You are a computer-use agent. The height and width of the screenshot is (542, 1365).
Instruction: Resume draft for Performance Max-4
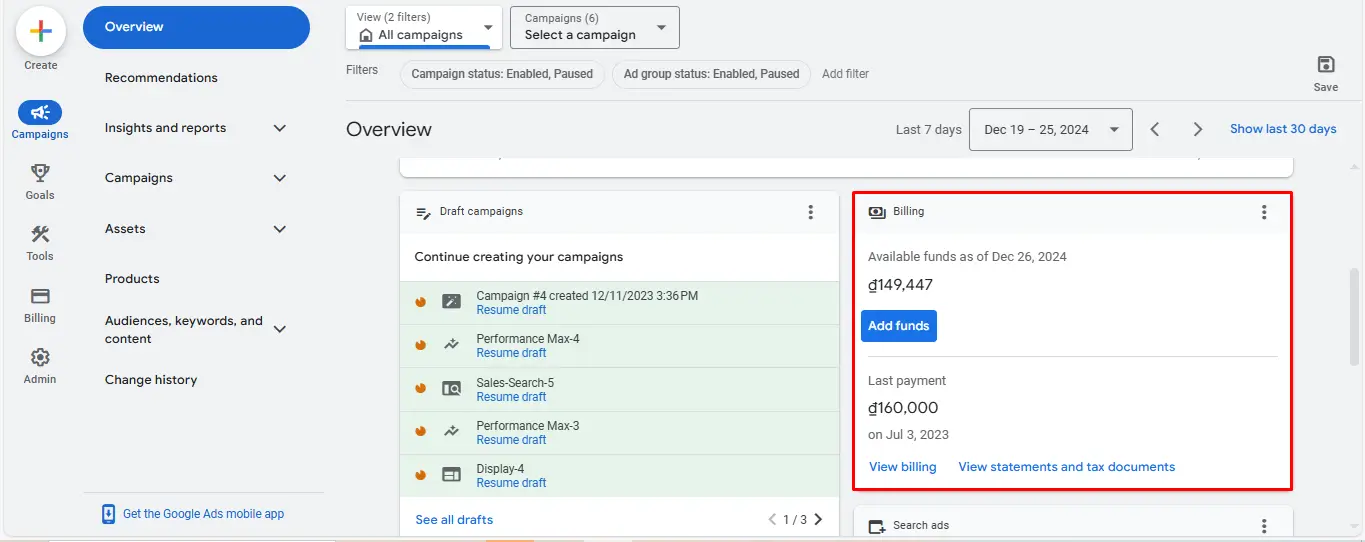click(x=511, y=353)
